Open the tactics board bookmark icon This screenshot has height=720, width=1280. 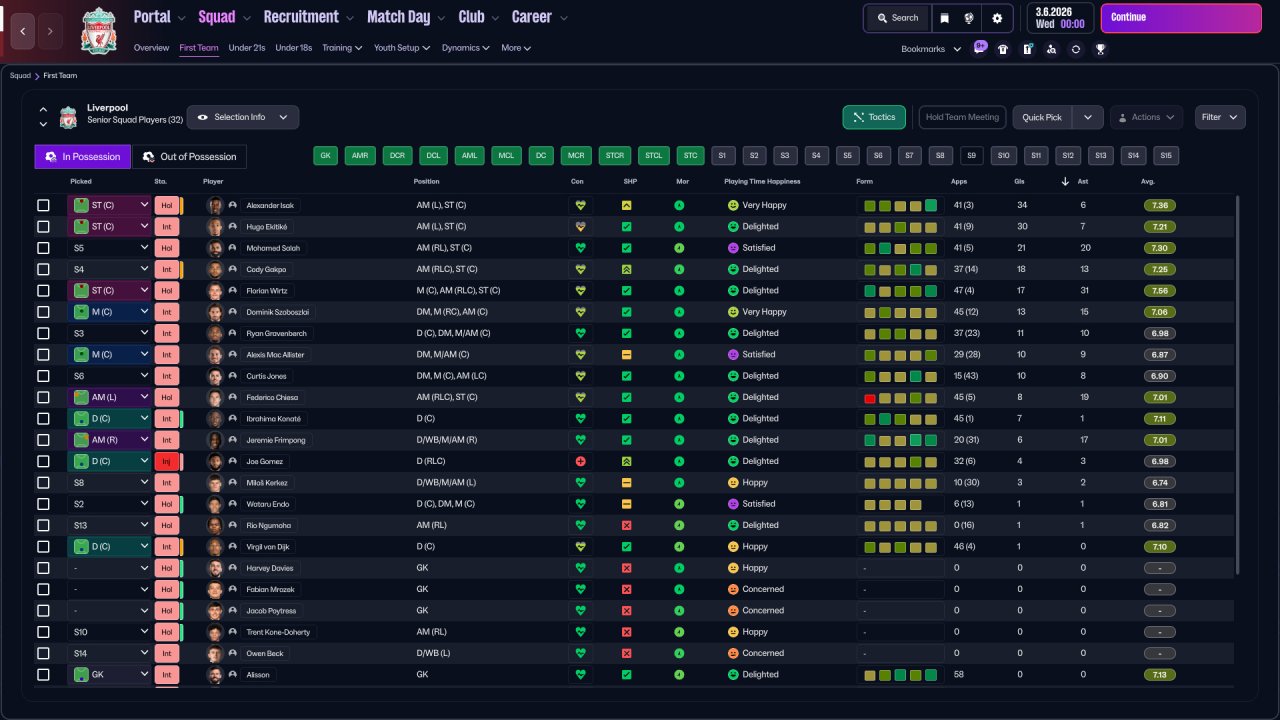pyautogui.click(x=1027, y=49)
